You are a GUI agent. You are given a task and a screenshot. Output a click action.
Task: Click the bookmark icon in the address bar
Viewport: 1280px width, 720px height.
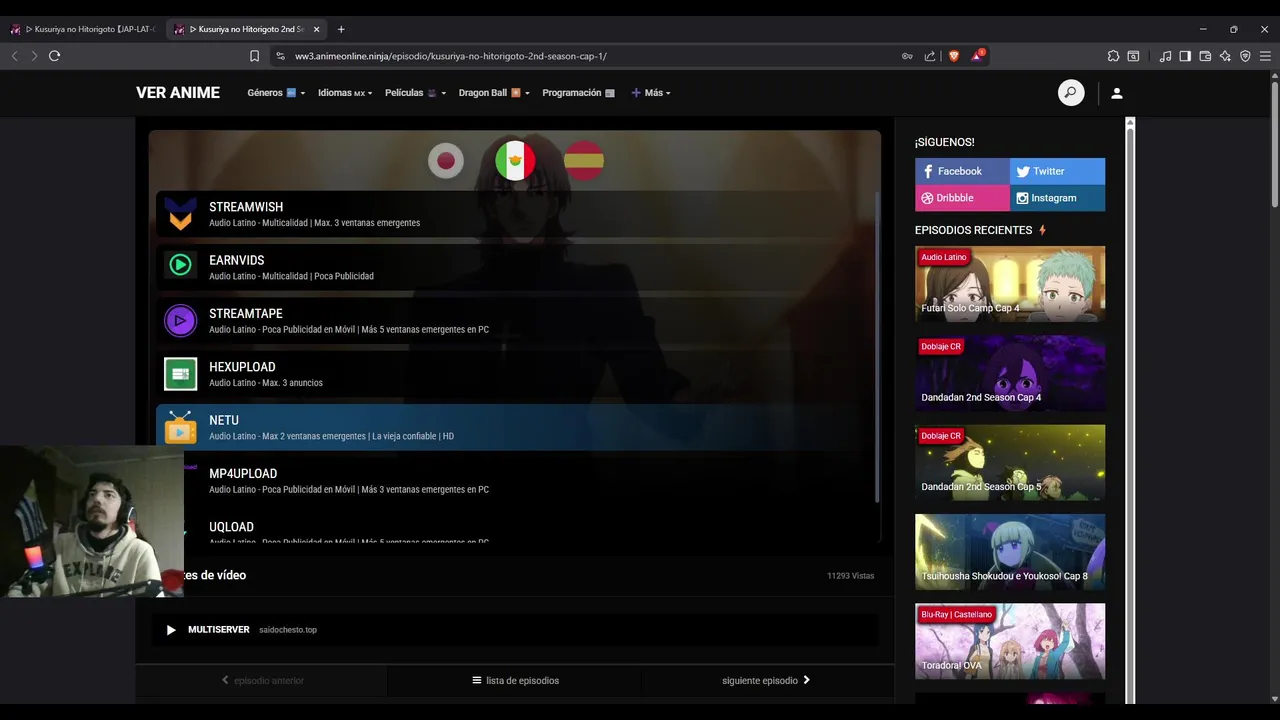pyautogui.click(x=254, y=56)
